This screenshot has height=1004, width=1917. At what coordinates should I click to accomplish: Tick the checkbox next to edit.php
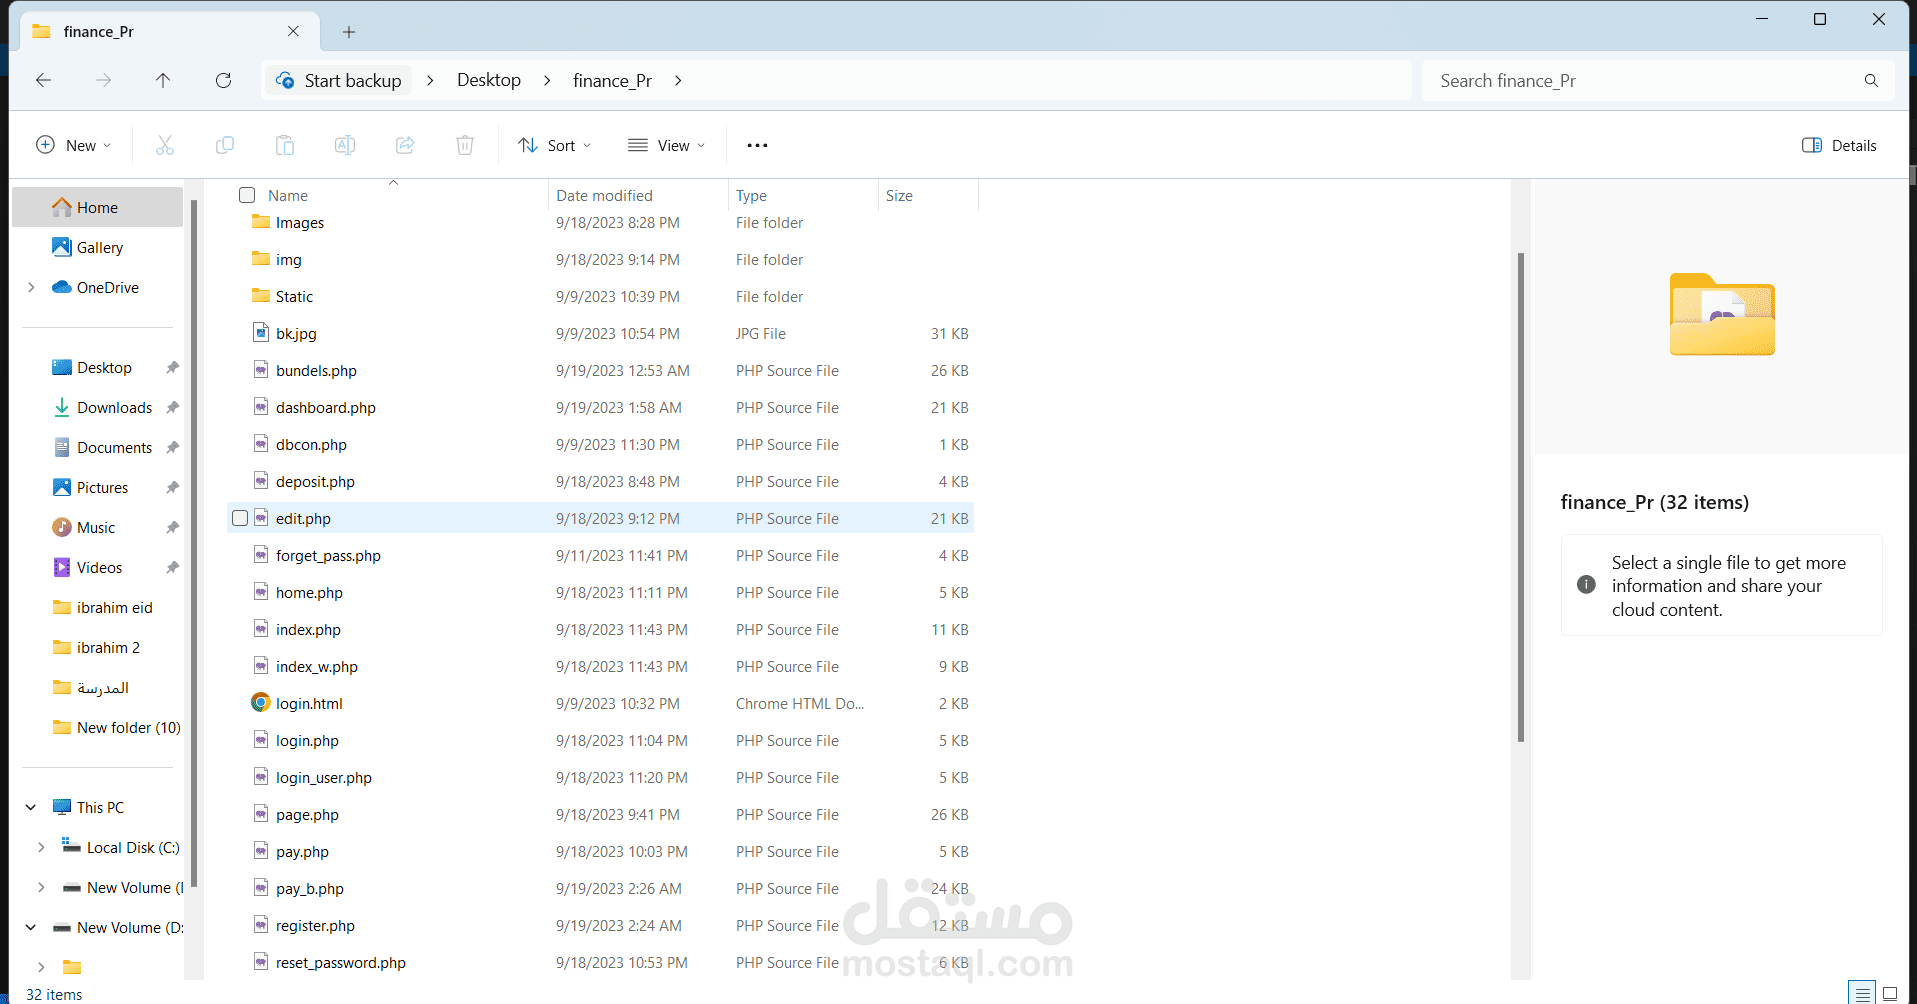point(240,518)
